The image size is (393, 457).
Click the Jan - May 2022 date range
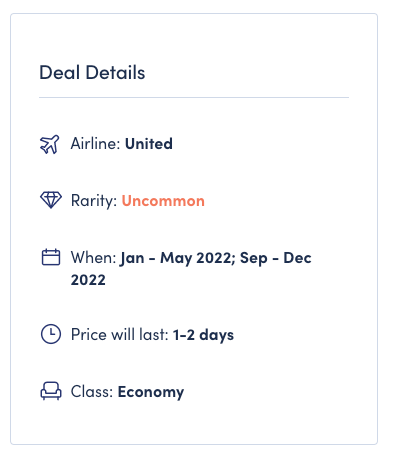[x=177, y=258]
